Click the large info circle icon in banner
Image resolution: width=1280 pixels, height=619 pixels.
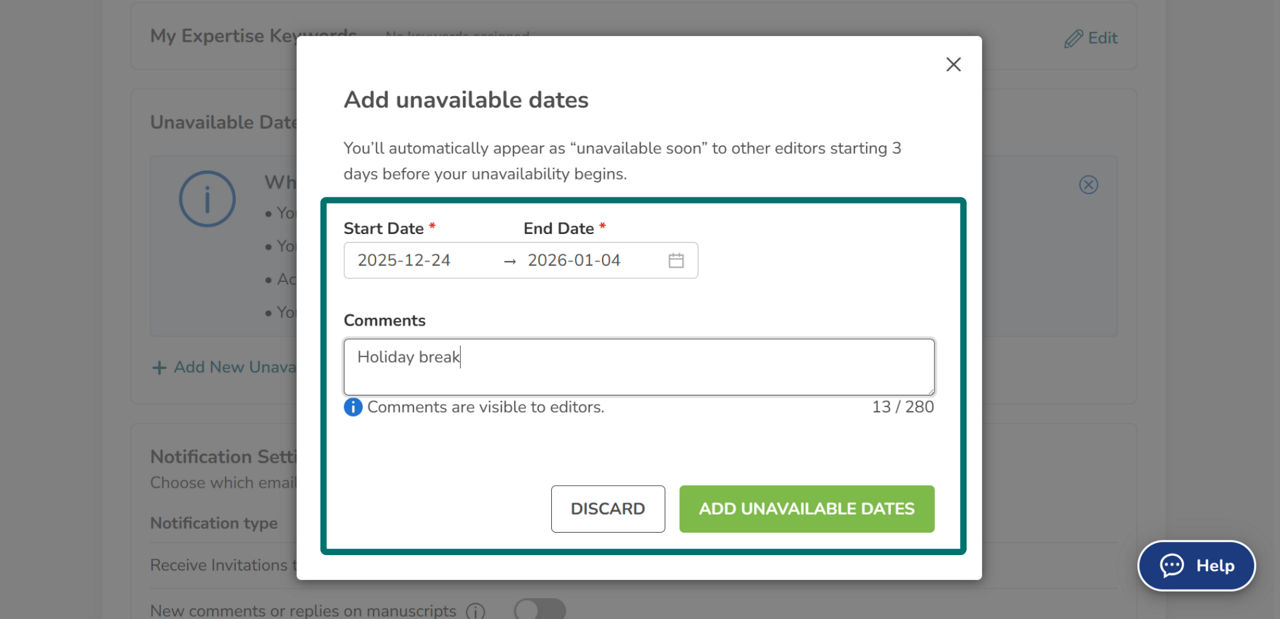207,199
